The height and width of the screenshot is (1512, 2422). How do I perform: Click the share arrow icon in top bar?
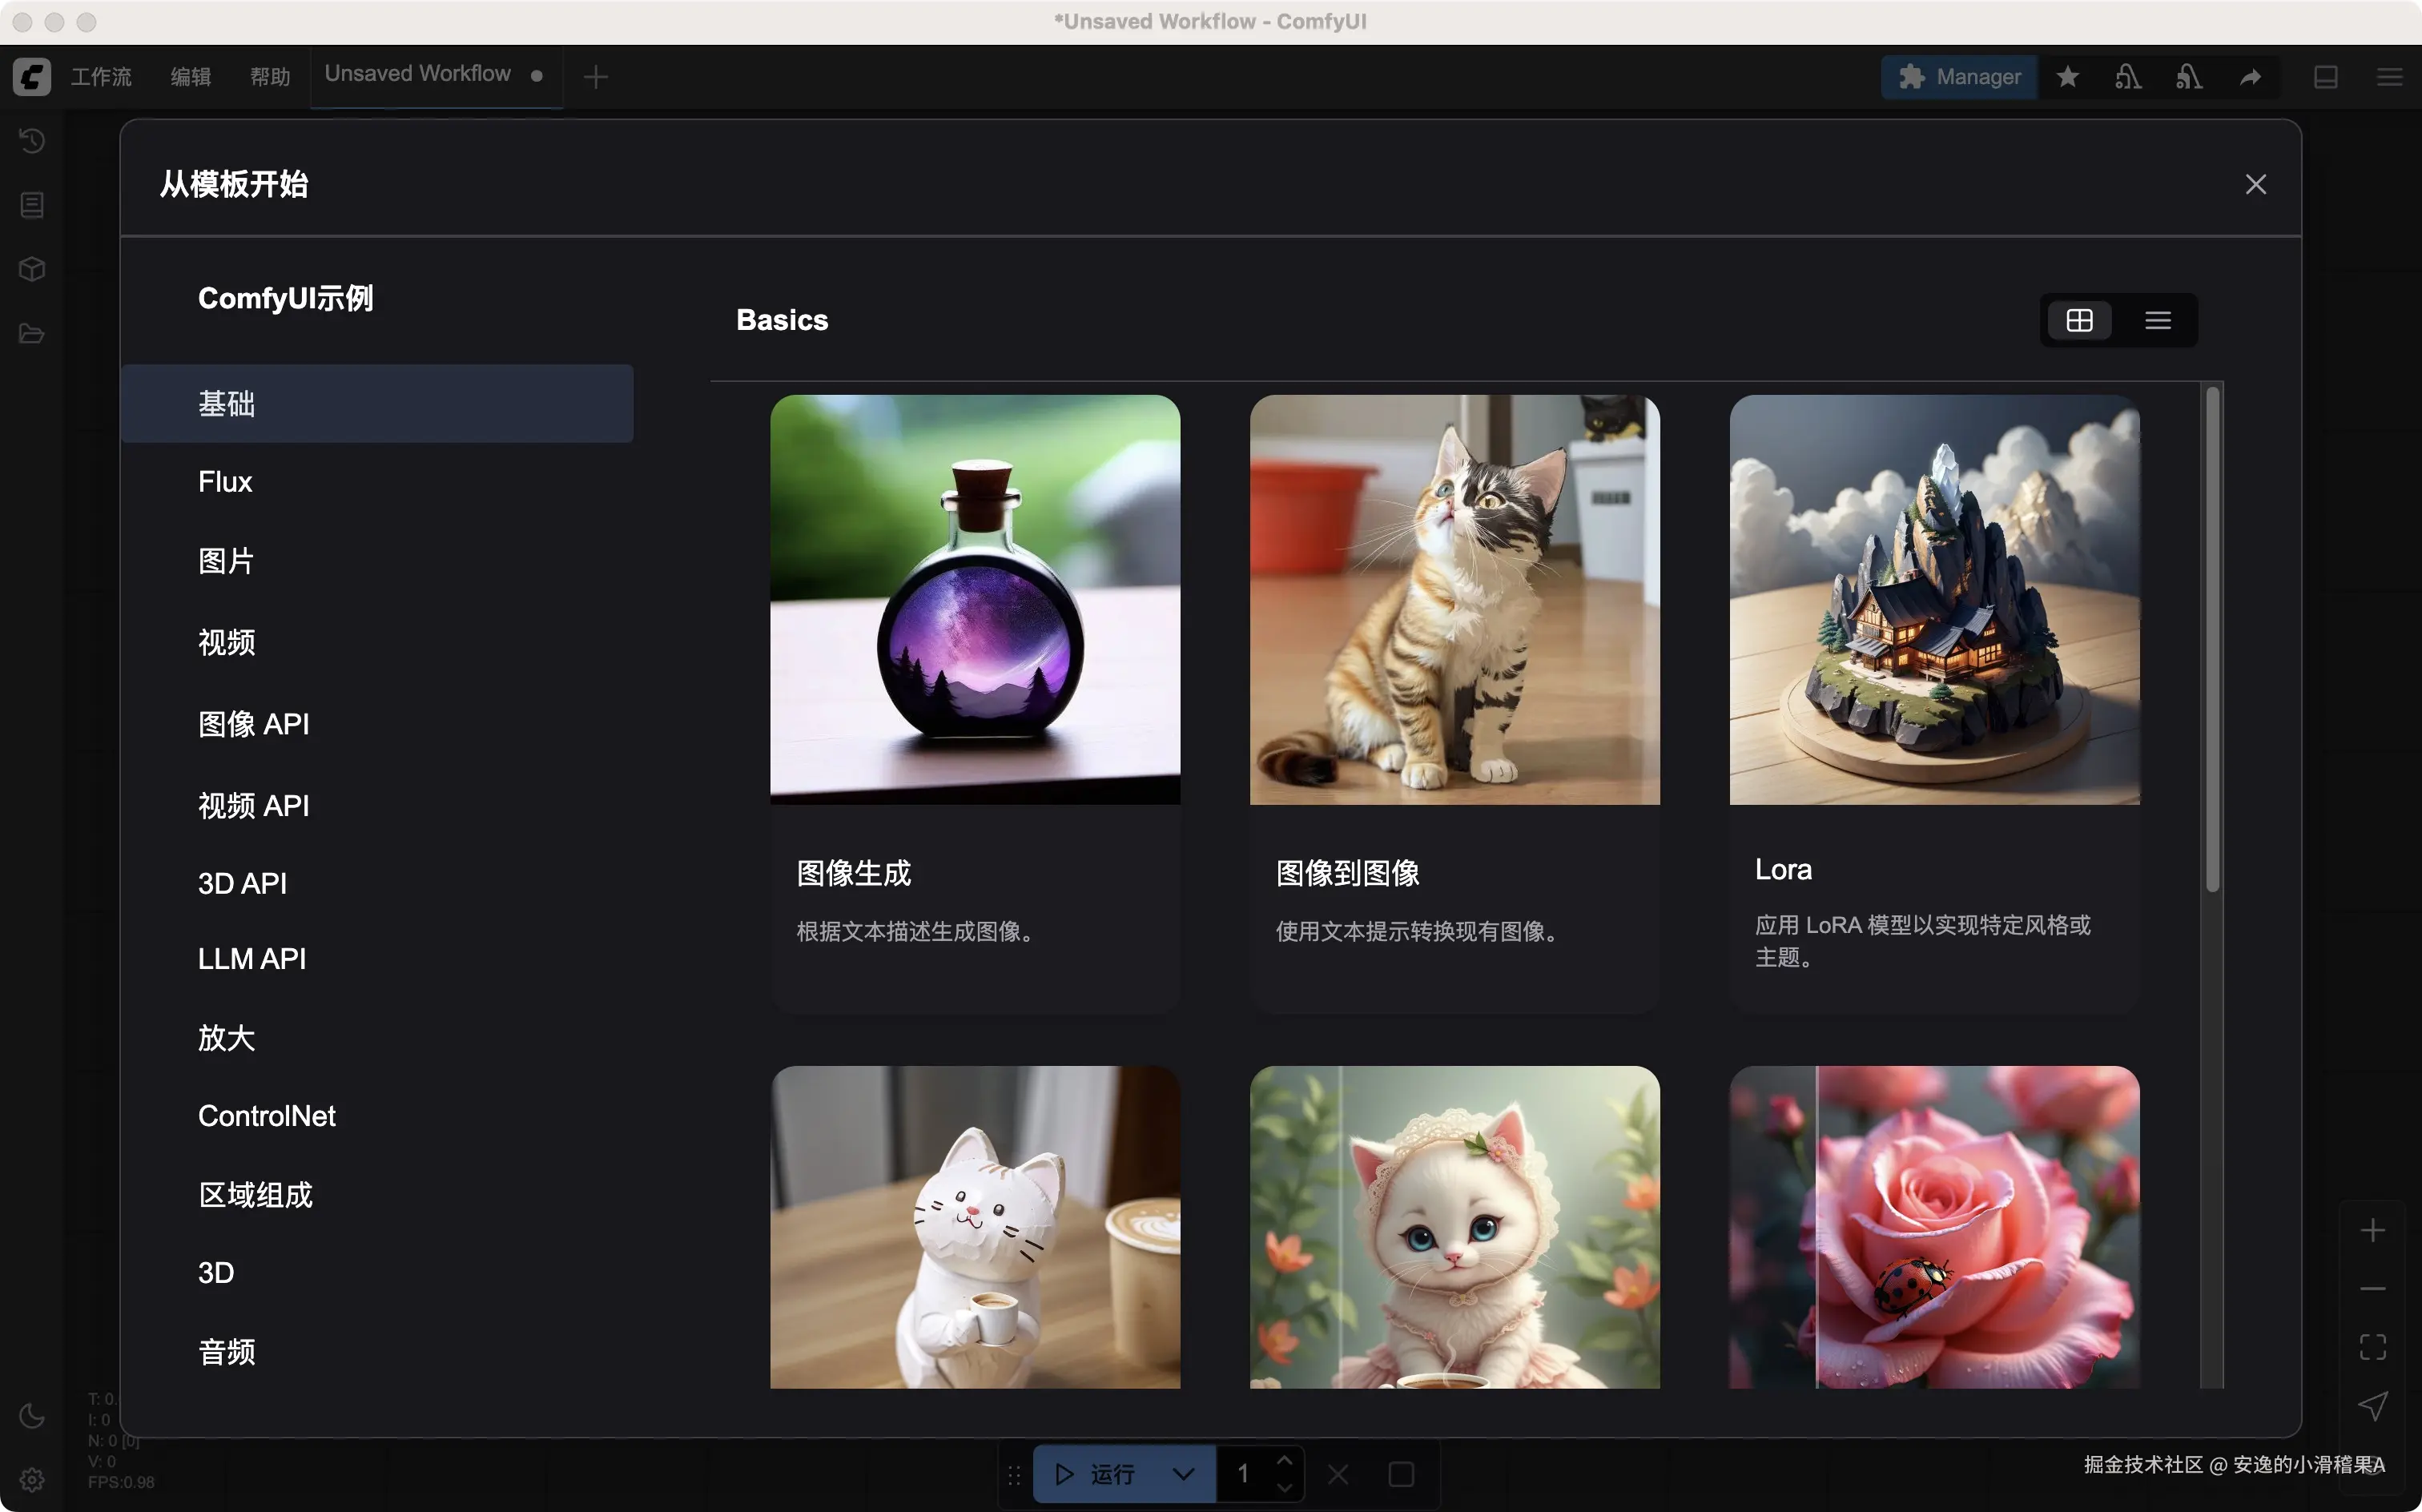tap(2250, 77)
